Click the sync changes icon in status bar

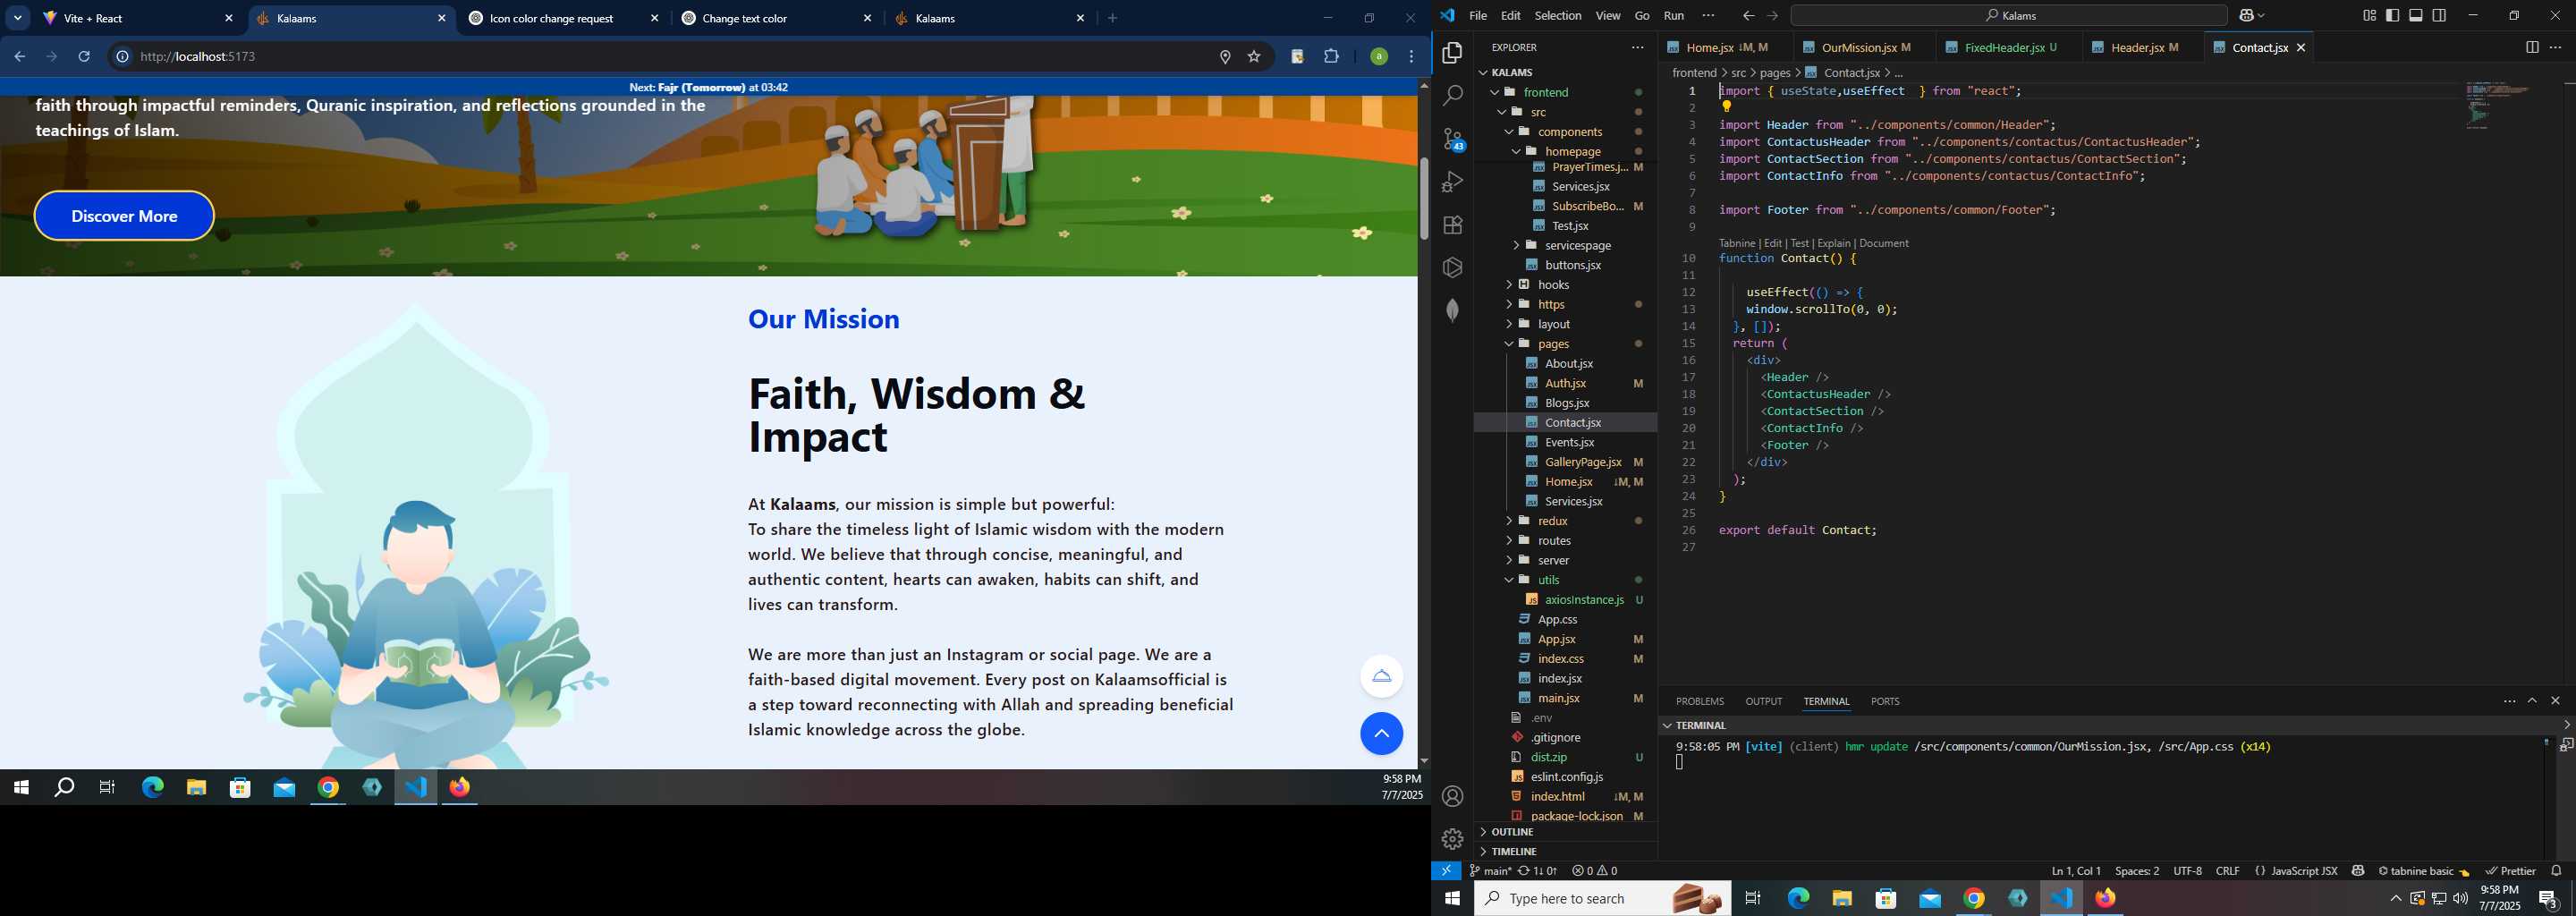click(1537, 871)
